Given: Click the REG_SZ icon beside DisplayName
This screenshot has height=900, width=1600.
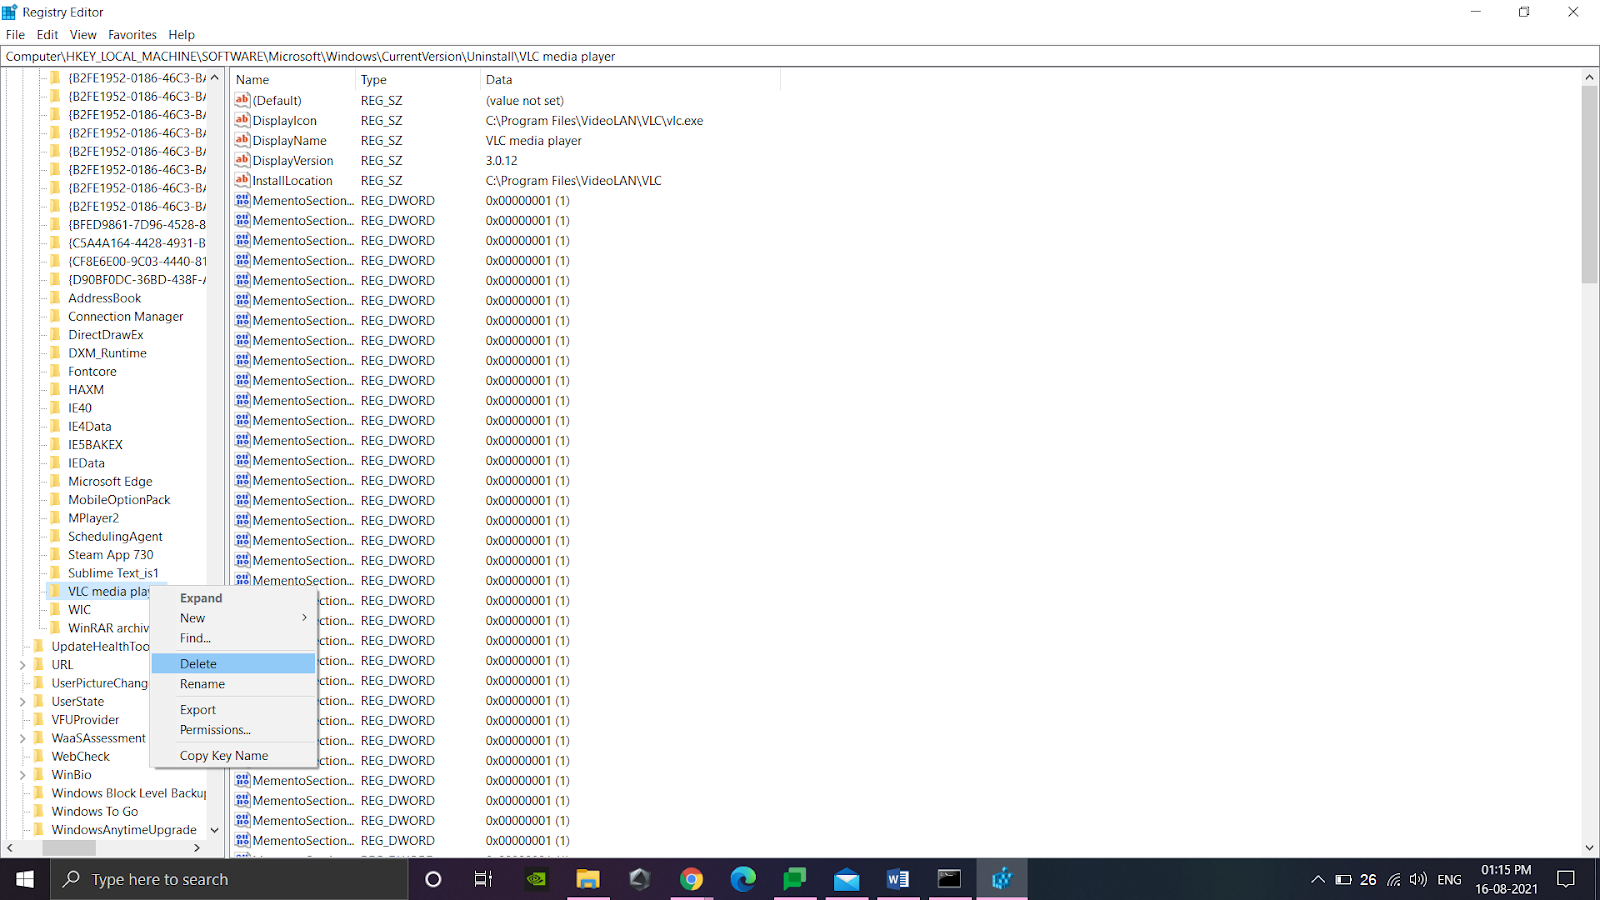Looking at the screenshot, I should point(241,140).
